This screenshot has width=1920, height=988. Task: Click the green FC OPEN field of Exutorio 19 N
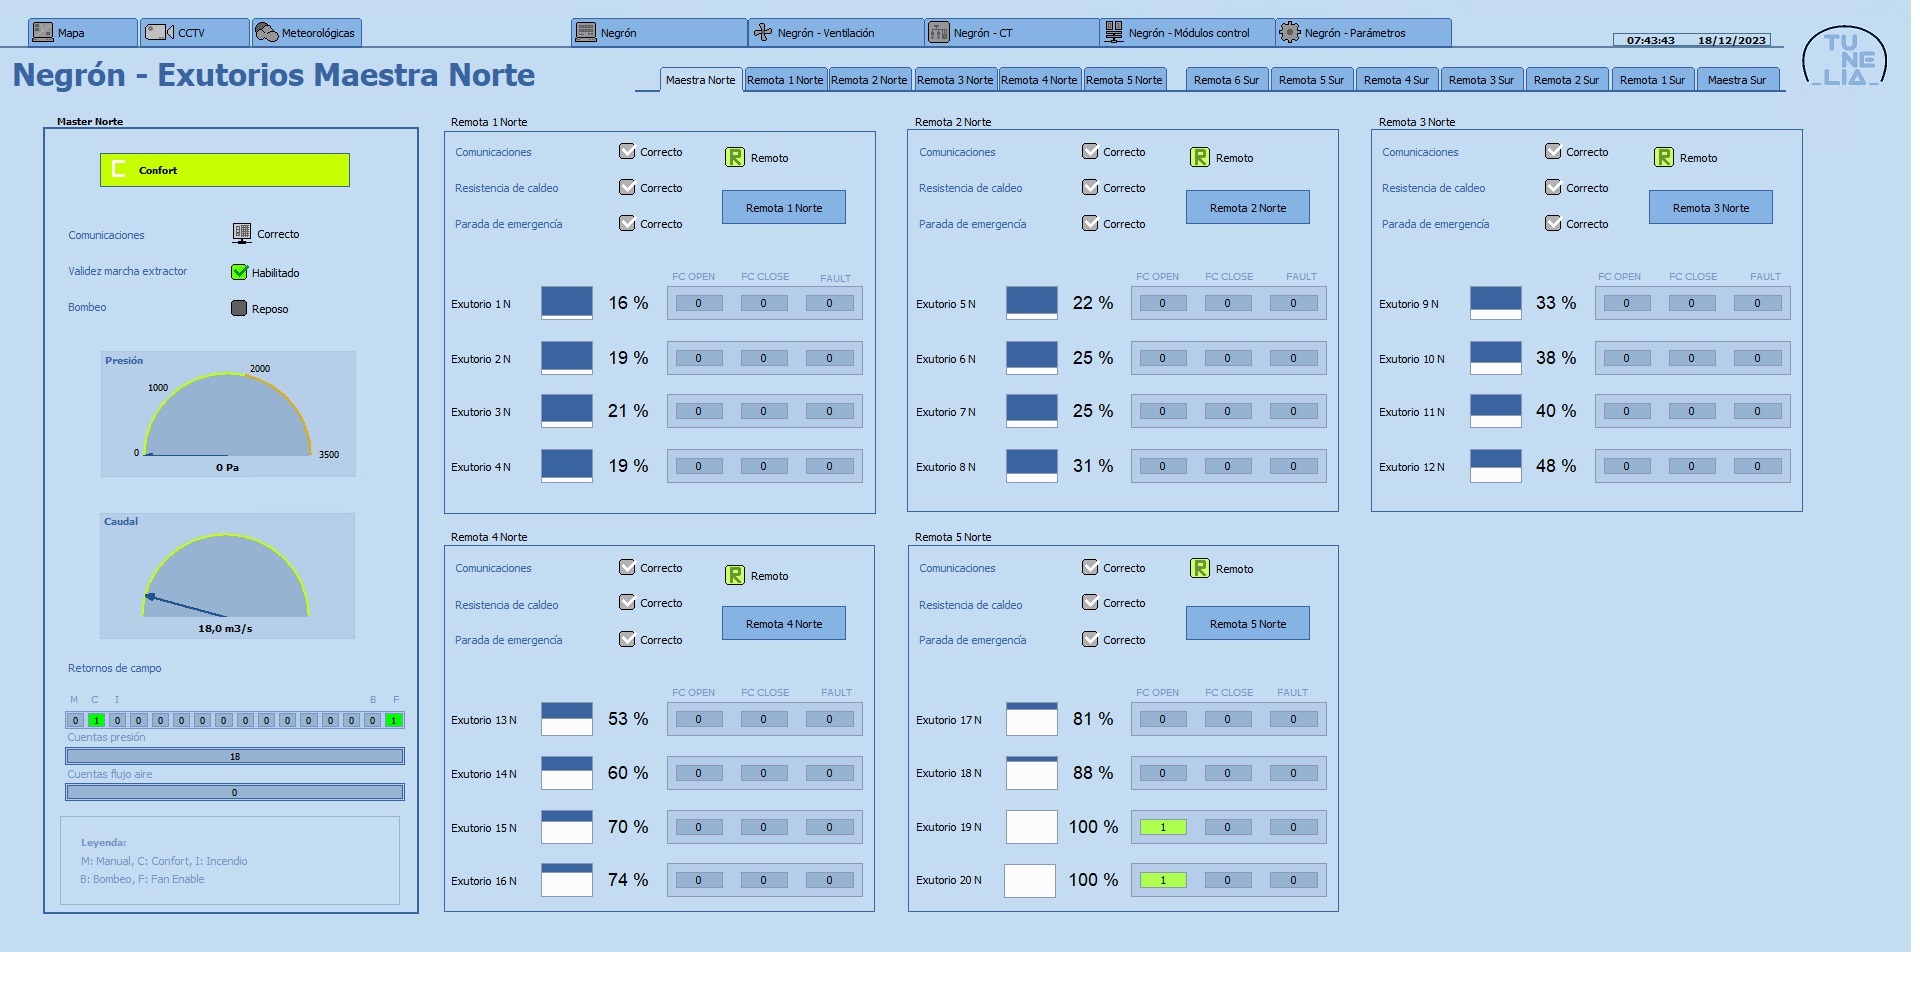(1162, 827)
